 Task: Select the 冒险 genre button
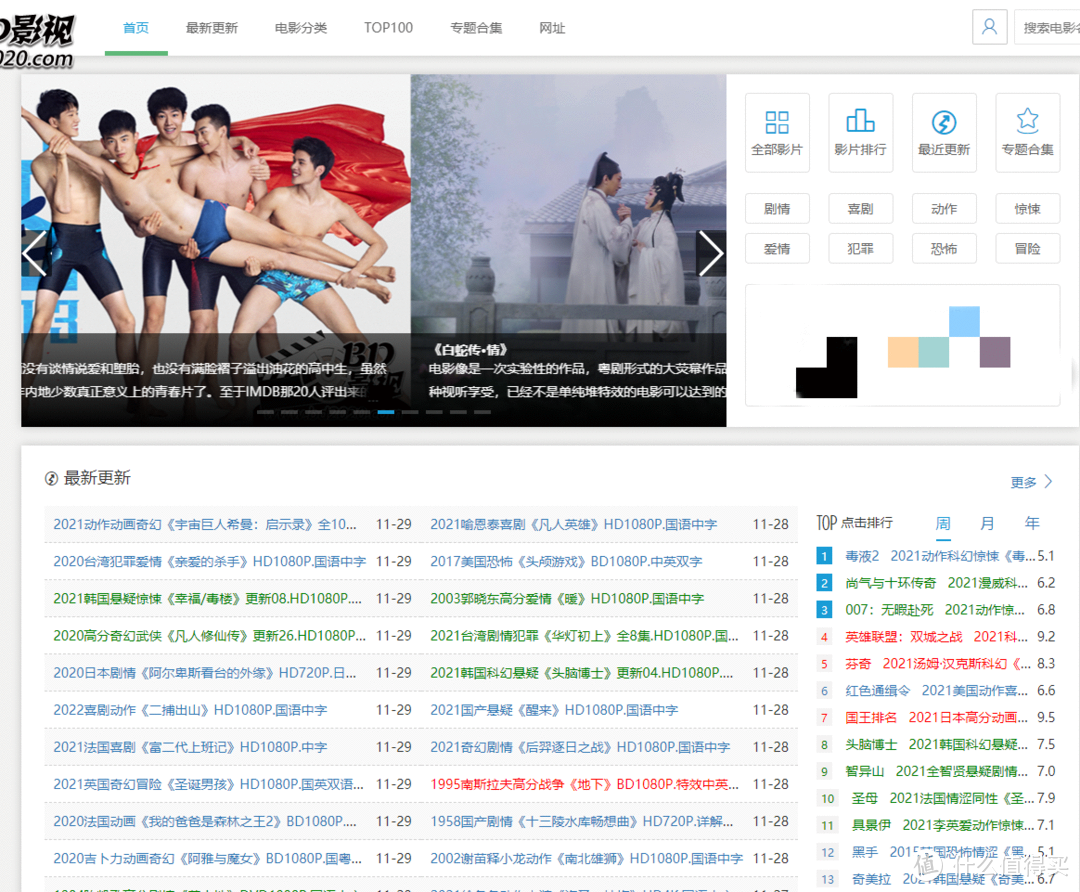point(1027,249)
